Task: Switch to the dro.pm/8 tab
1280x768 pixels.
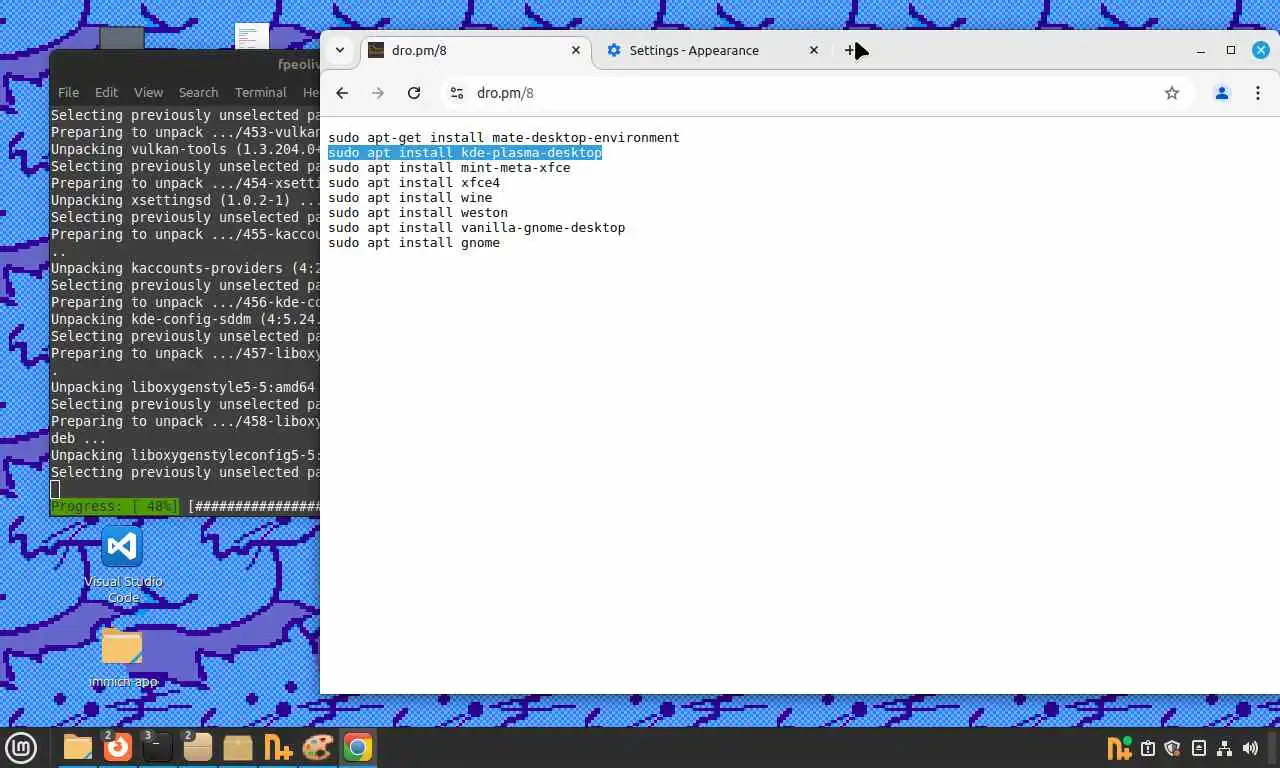Action: tap(475, 50)
